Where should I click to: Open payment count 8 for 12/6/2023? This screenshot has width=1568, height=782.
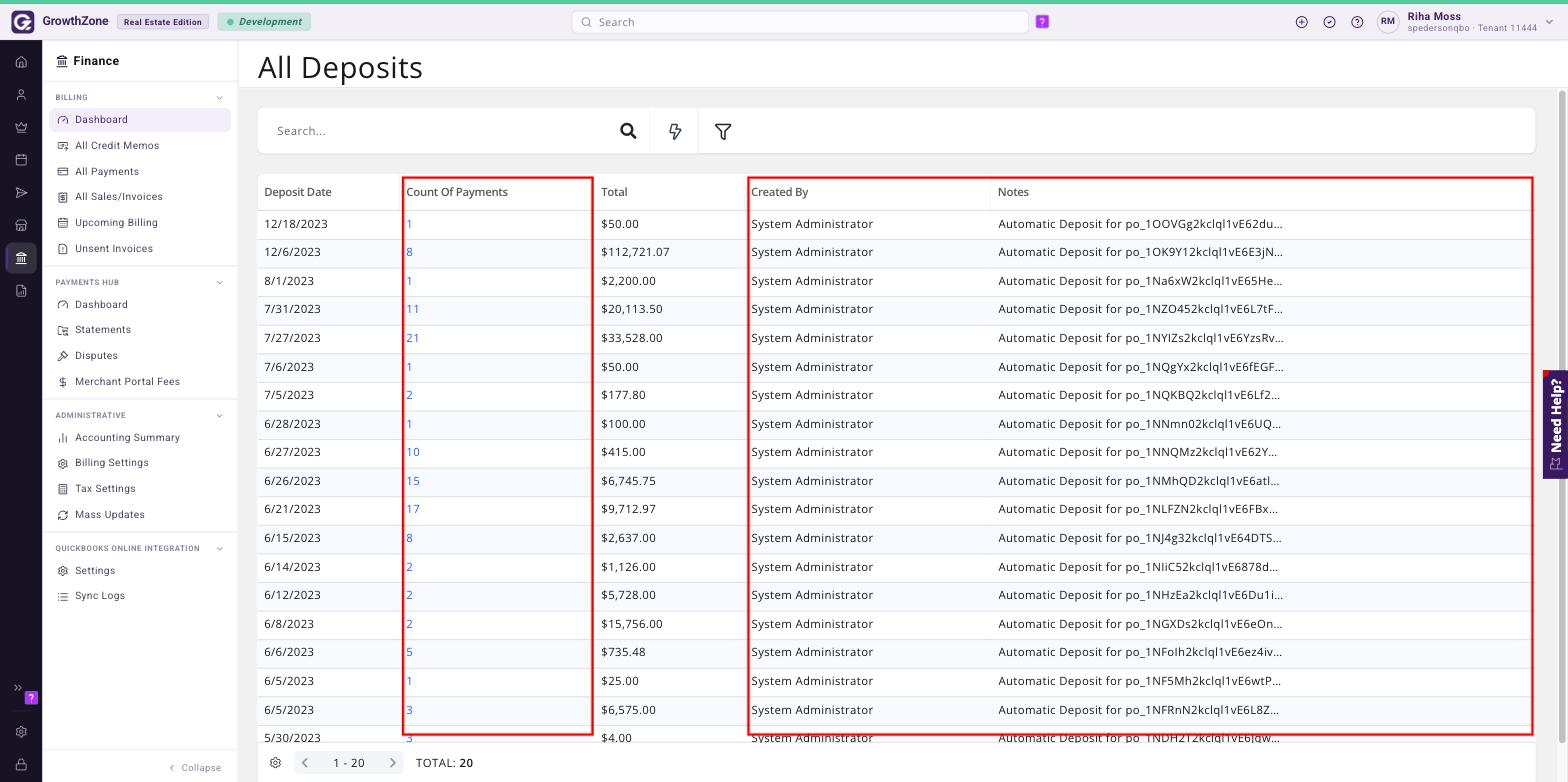[x=409, y=252]
